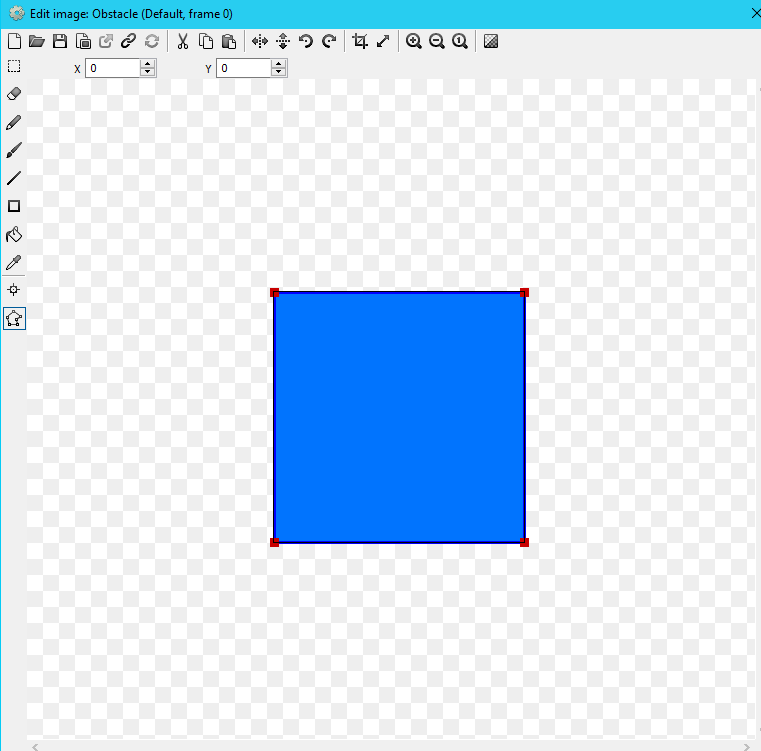Select the collision polygon tool
Screen dimensions: 761x751
(x=15, y=318)
